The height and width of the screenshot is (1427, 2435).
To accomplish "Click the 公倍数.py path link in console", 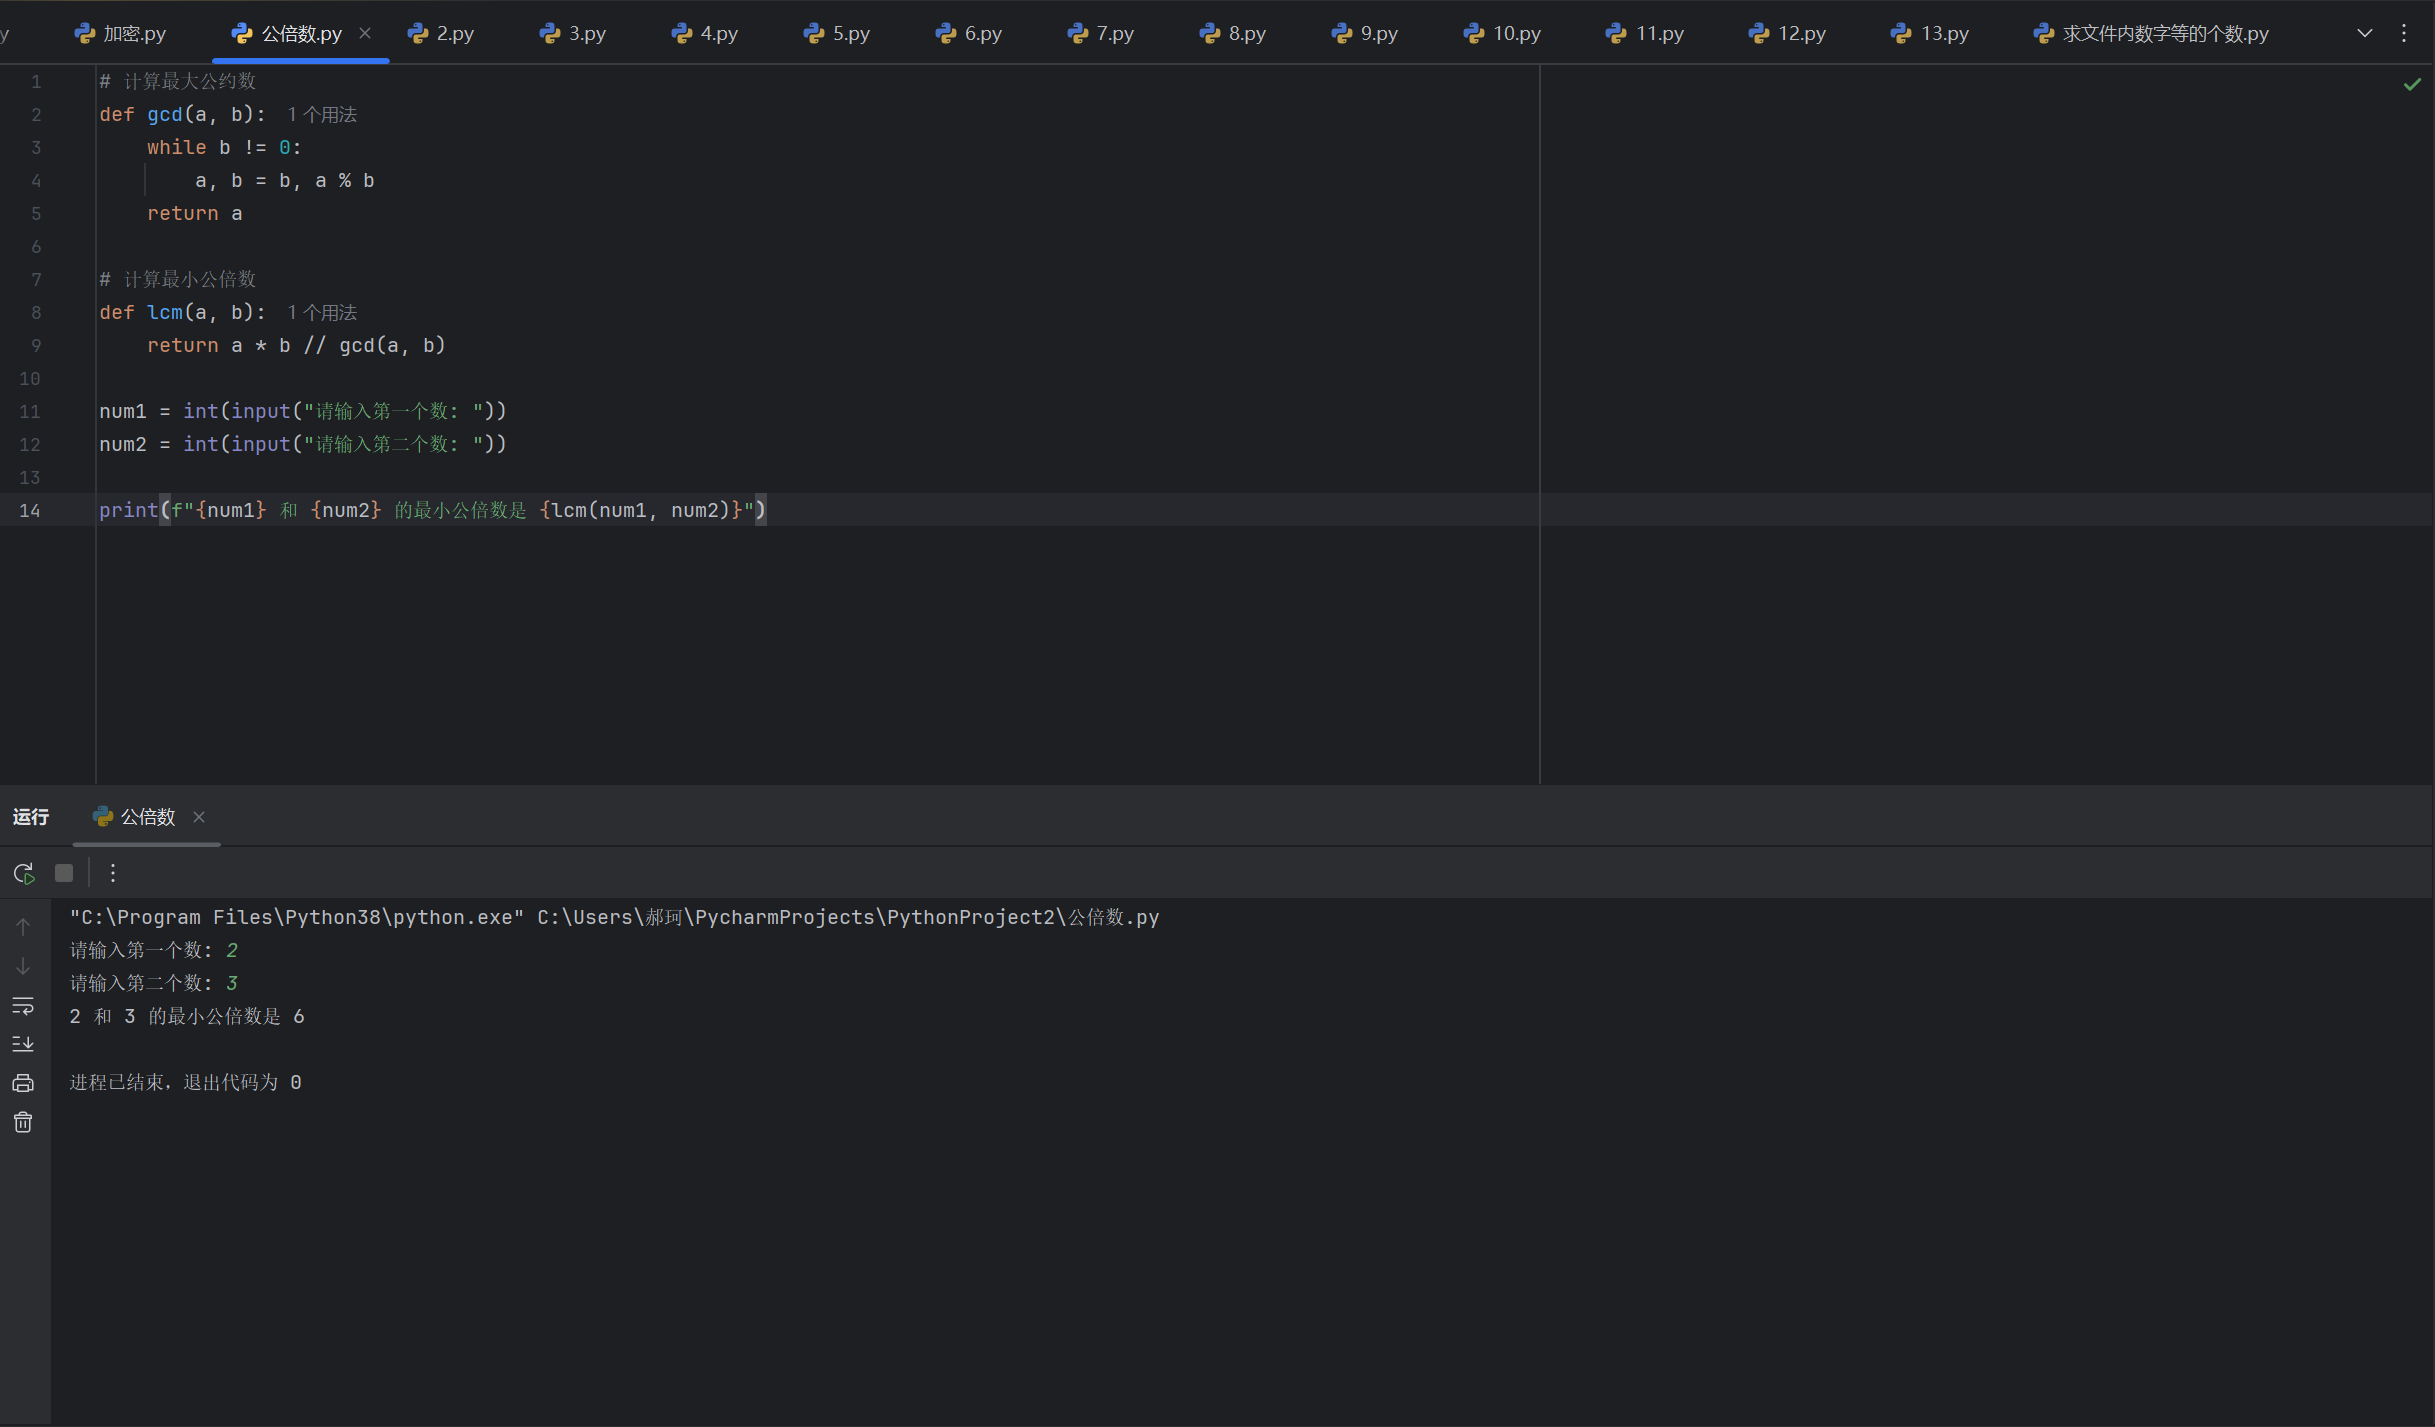I will pyautogui.click(x=848, y=917).
